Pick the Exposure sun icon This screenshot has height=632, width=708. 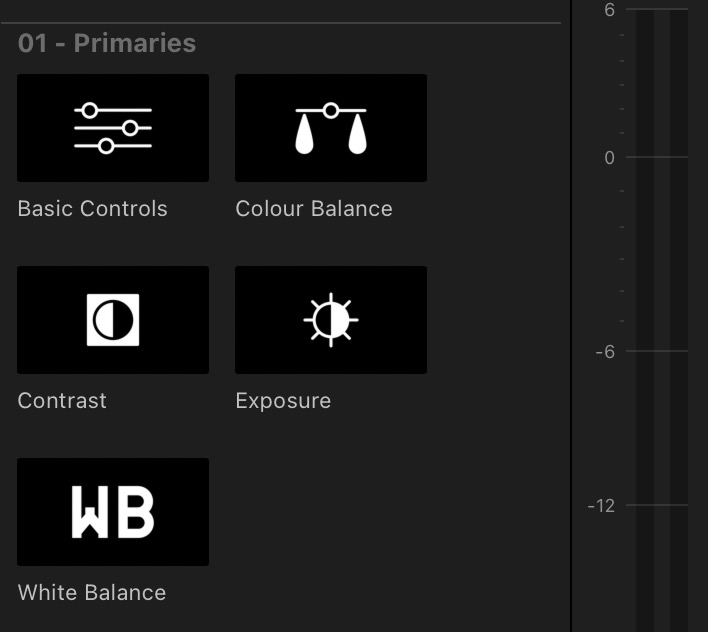[x=330, y=320]
